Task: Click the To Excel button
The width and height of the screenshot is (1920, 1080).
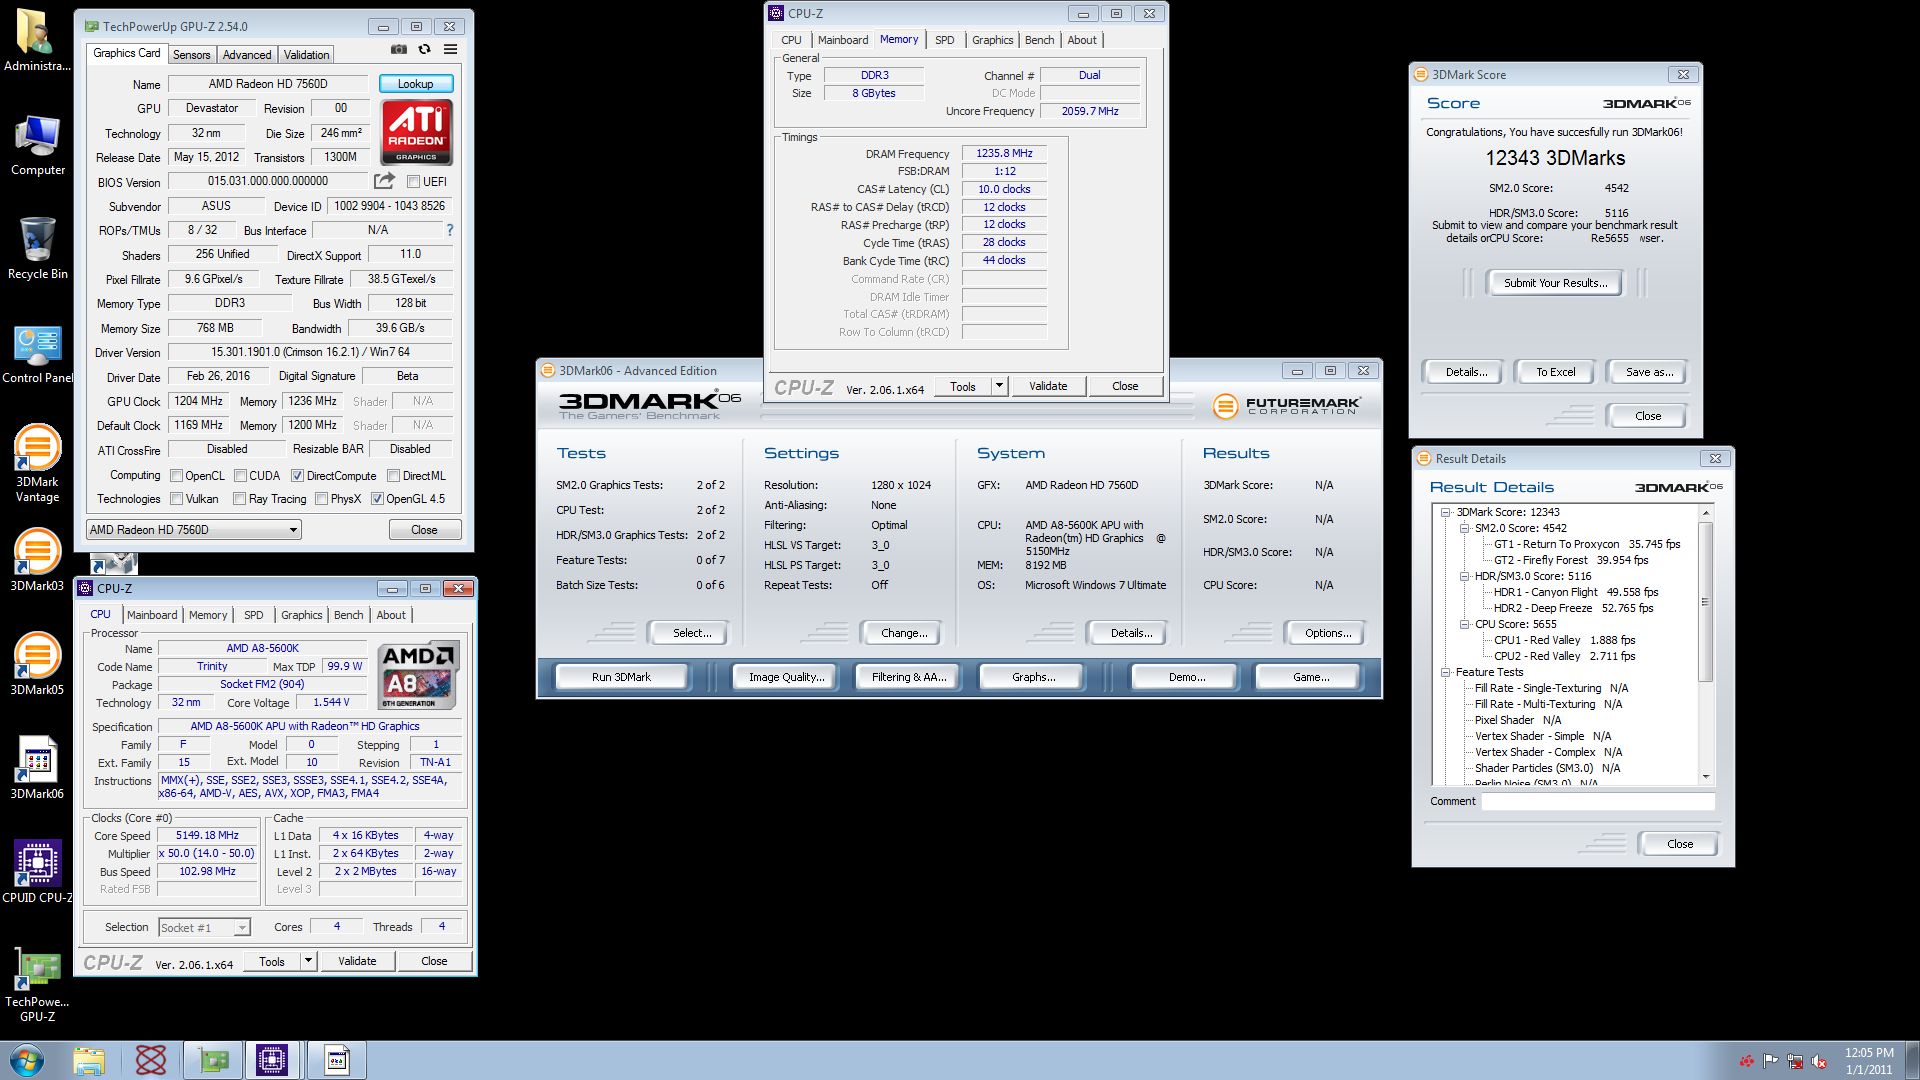Action: tap(1555, 372)
